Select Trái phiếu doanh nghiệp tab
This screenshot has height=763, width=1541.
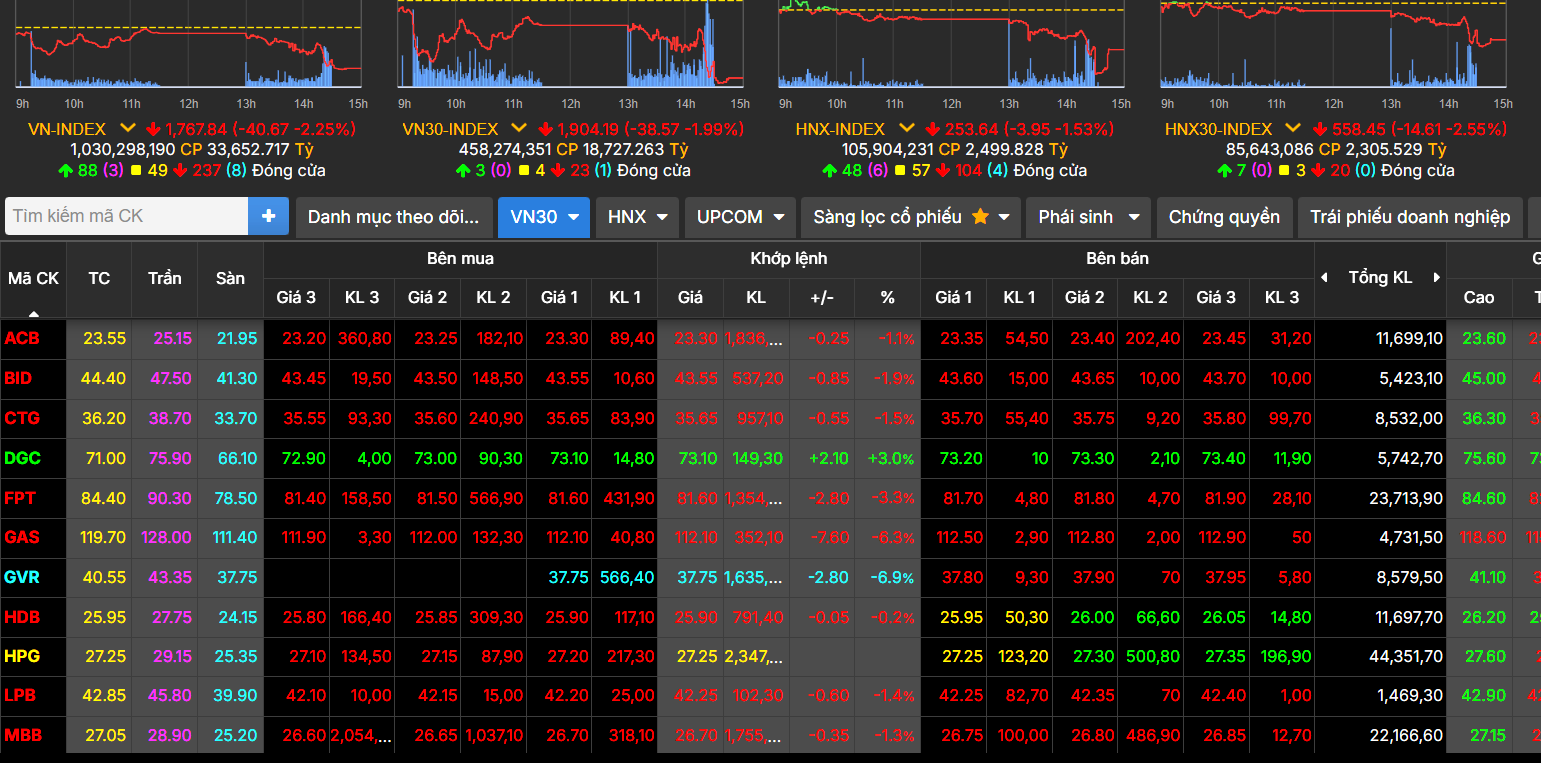[x=1409, y=217]
